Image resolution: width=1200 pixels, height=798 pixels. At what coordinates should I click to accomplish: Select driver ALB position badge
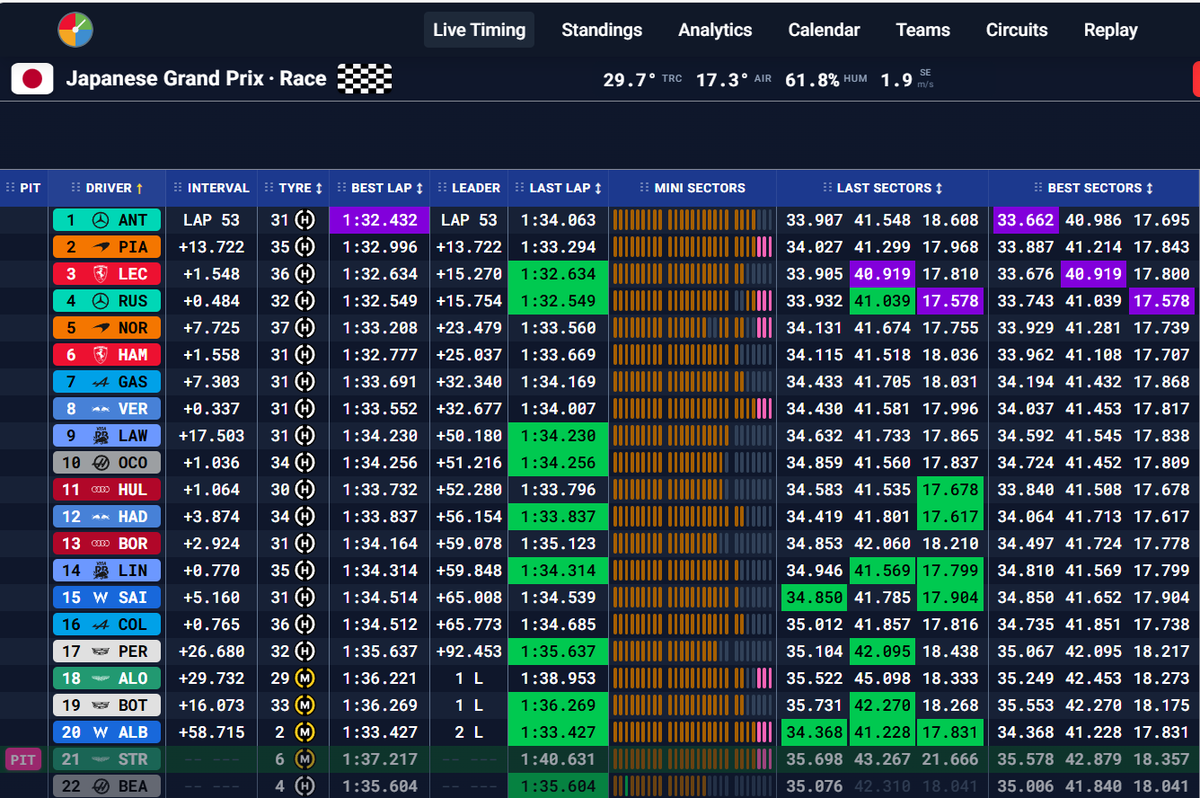coord(106,733)
